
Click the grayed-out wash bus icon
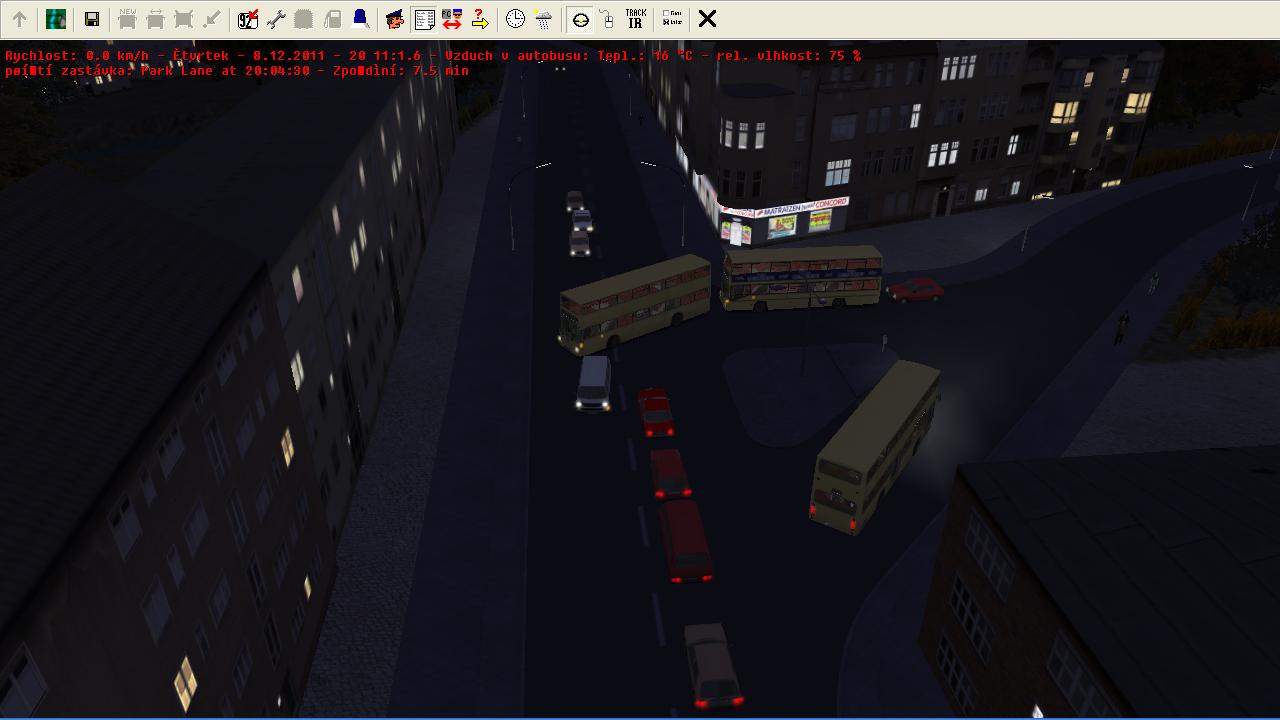point(304,19)
